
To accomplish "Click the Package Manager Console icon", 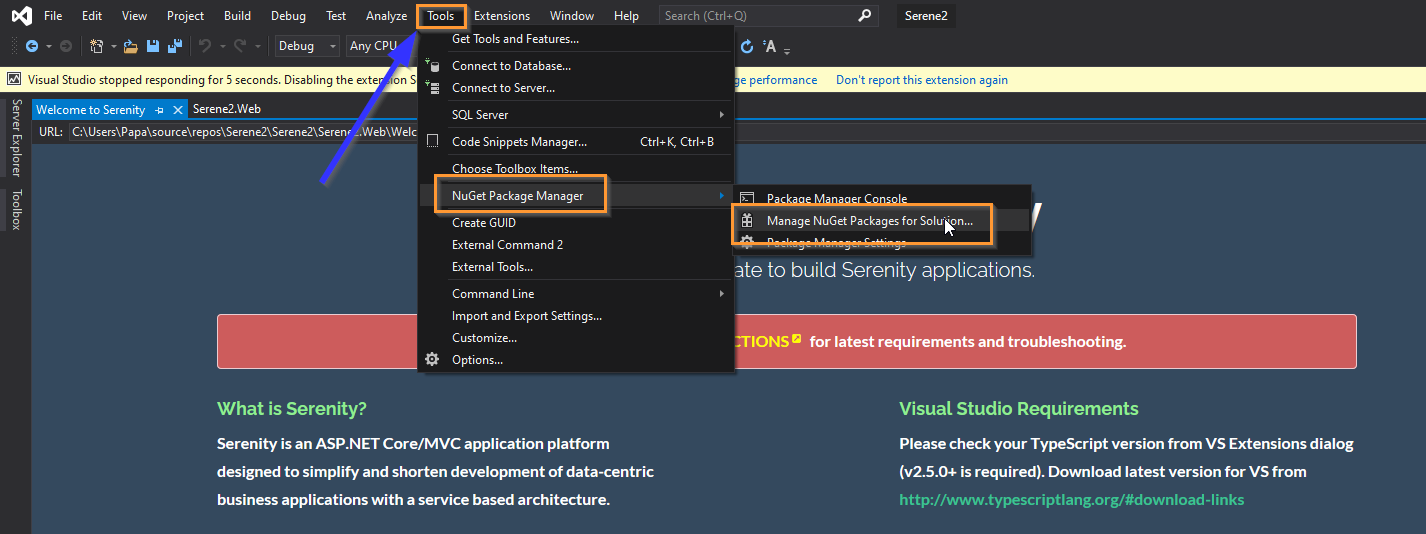I will [x=747, y=199].
